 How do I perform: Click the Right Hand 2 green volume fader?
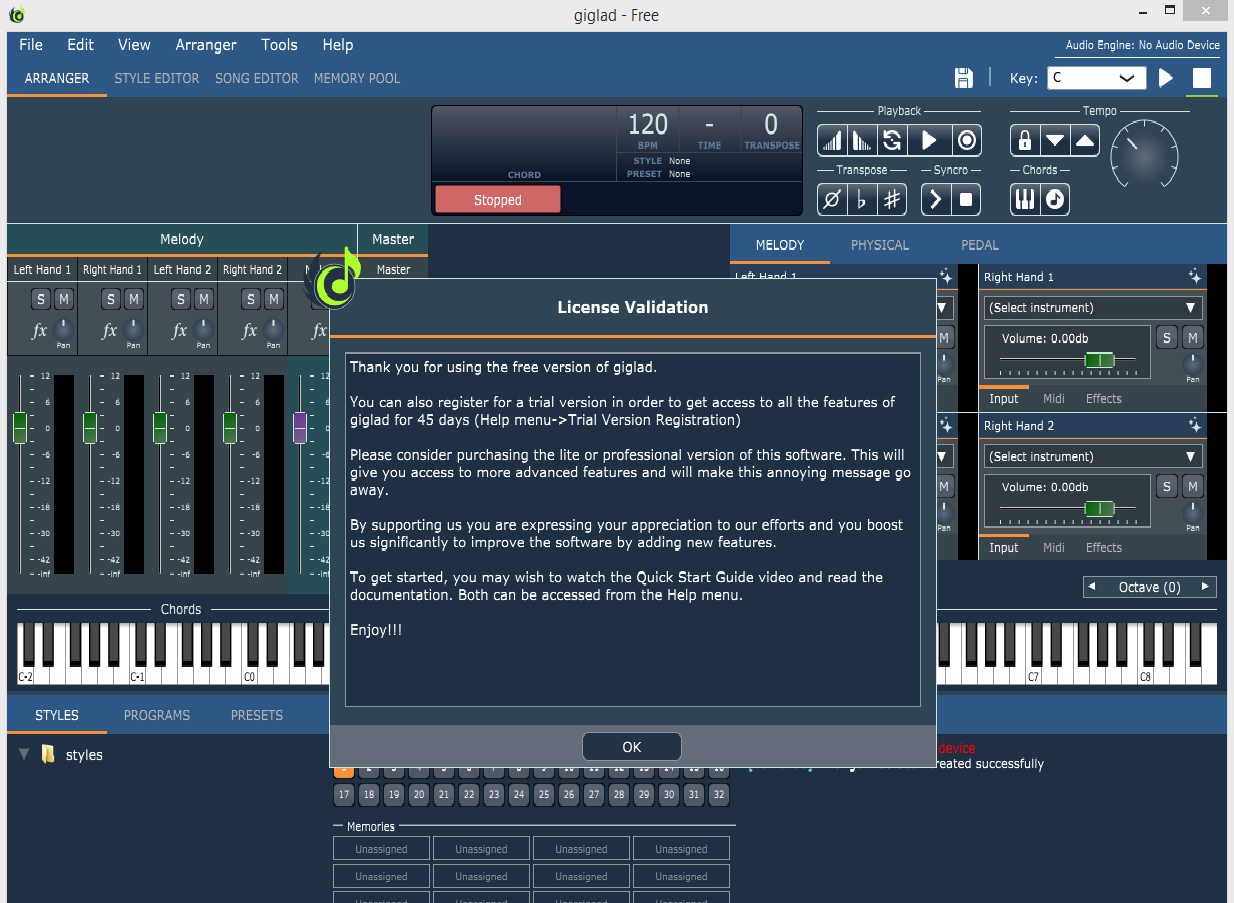tap(230, 427)
